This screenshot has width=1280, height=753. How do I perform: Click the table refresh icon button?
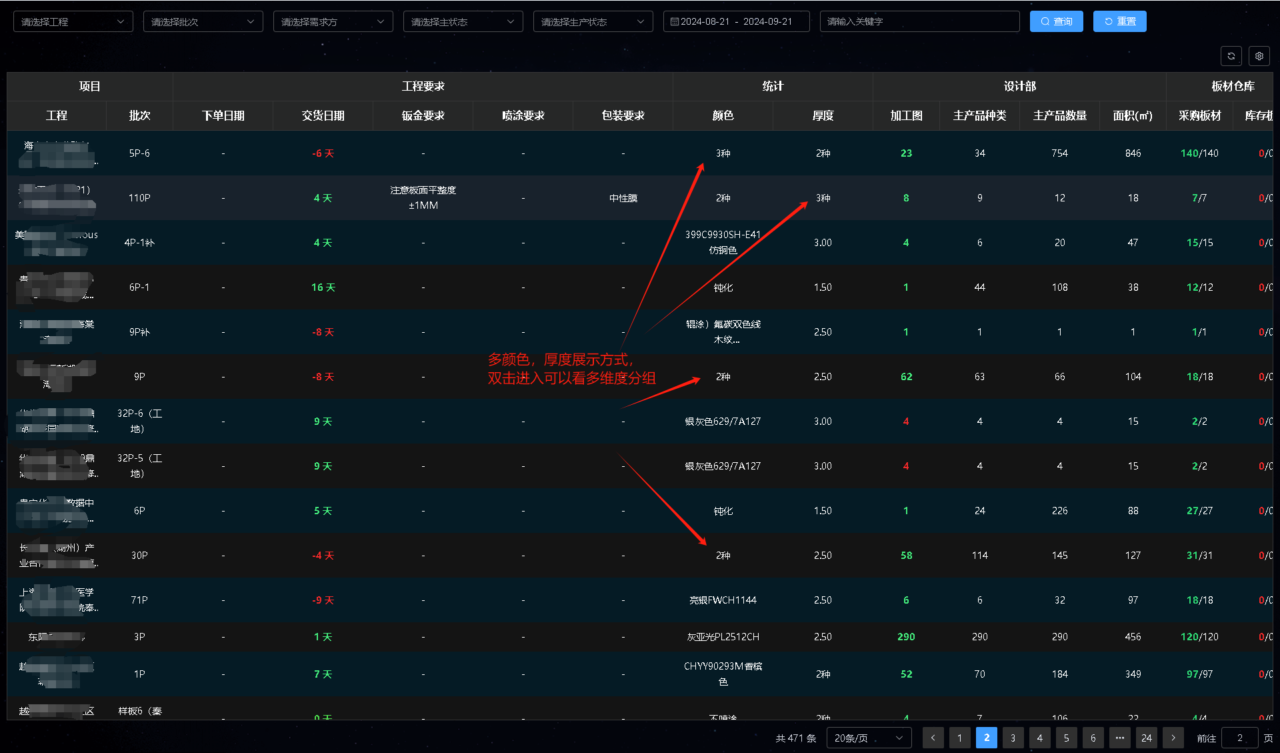point(1232,57)
